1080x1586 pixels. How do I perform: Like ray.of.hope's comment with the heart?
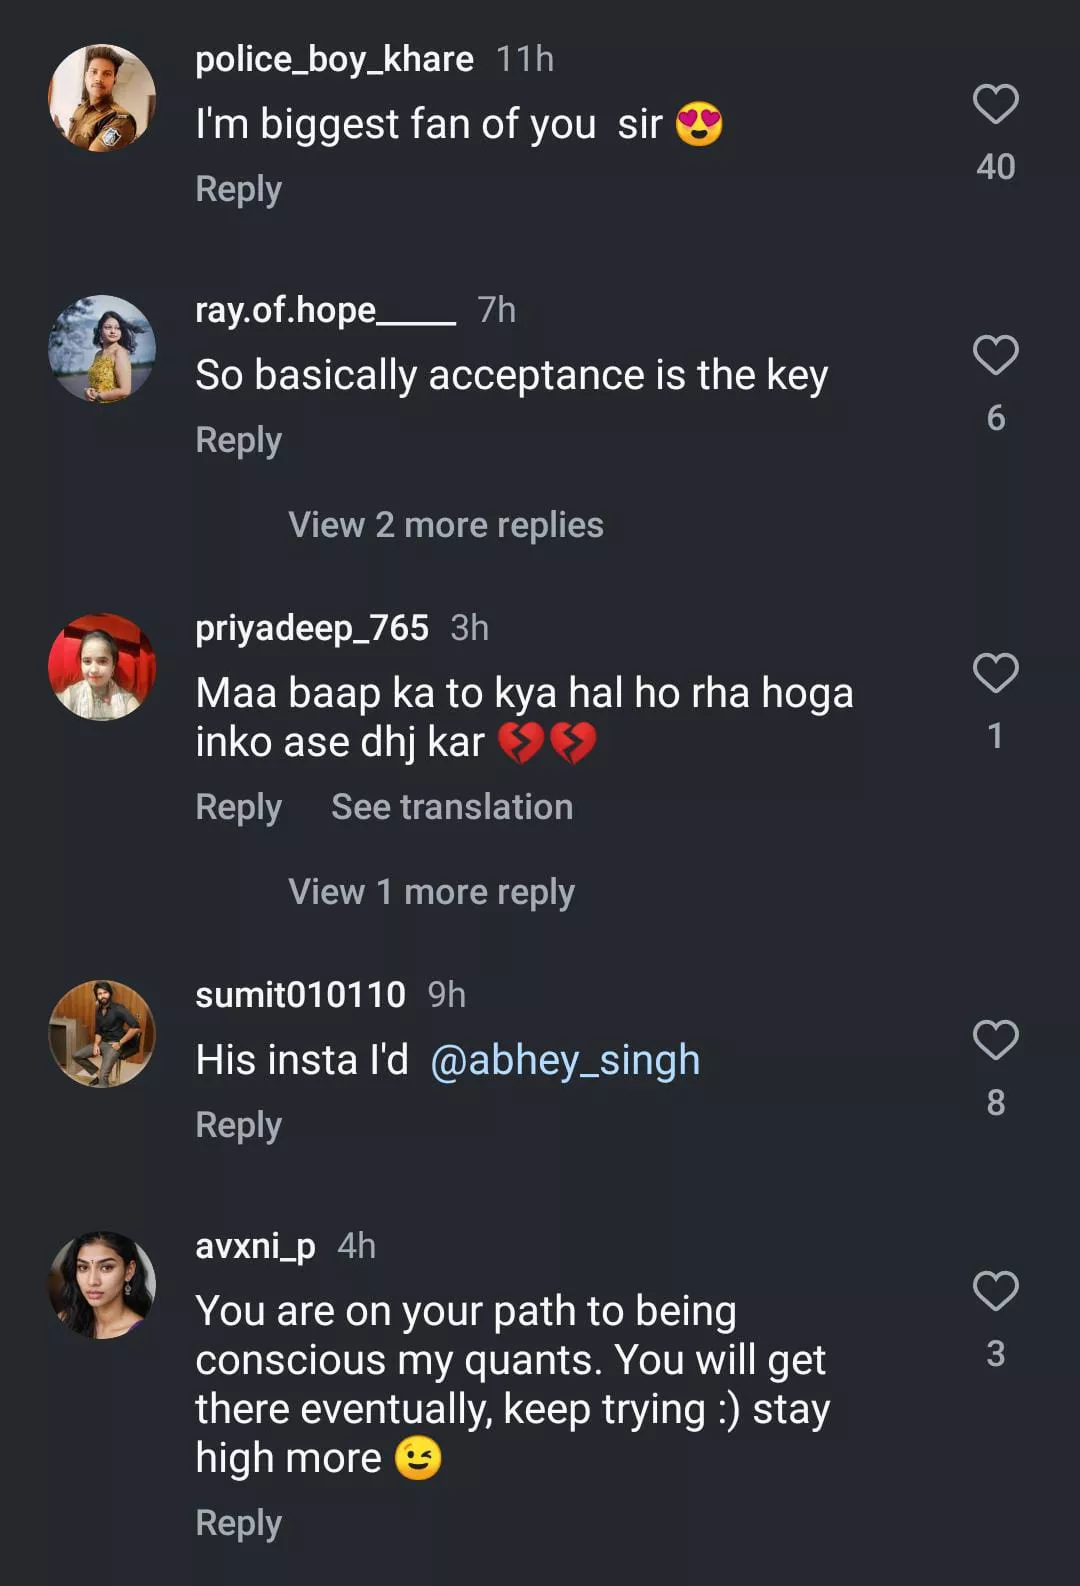pyautogui.click(x=995, y=355)
